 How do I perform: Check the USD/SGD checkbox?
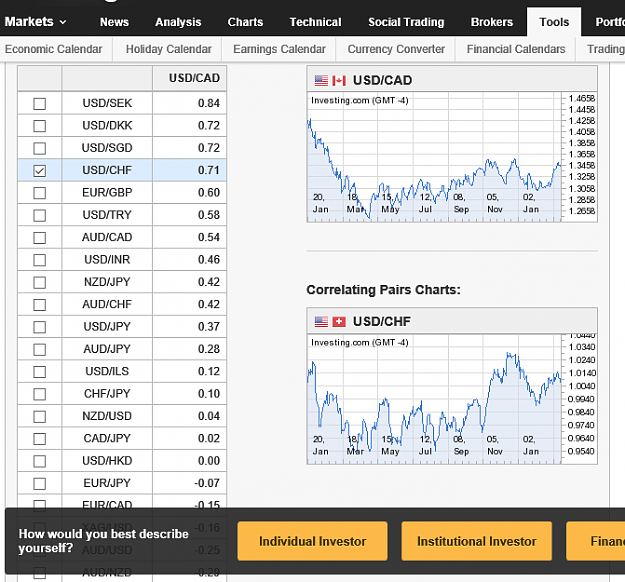(x=39, y=148)
